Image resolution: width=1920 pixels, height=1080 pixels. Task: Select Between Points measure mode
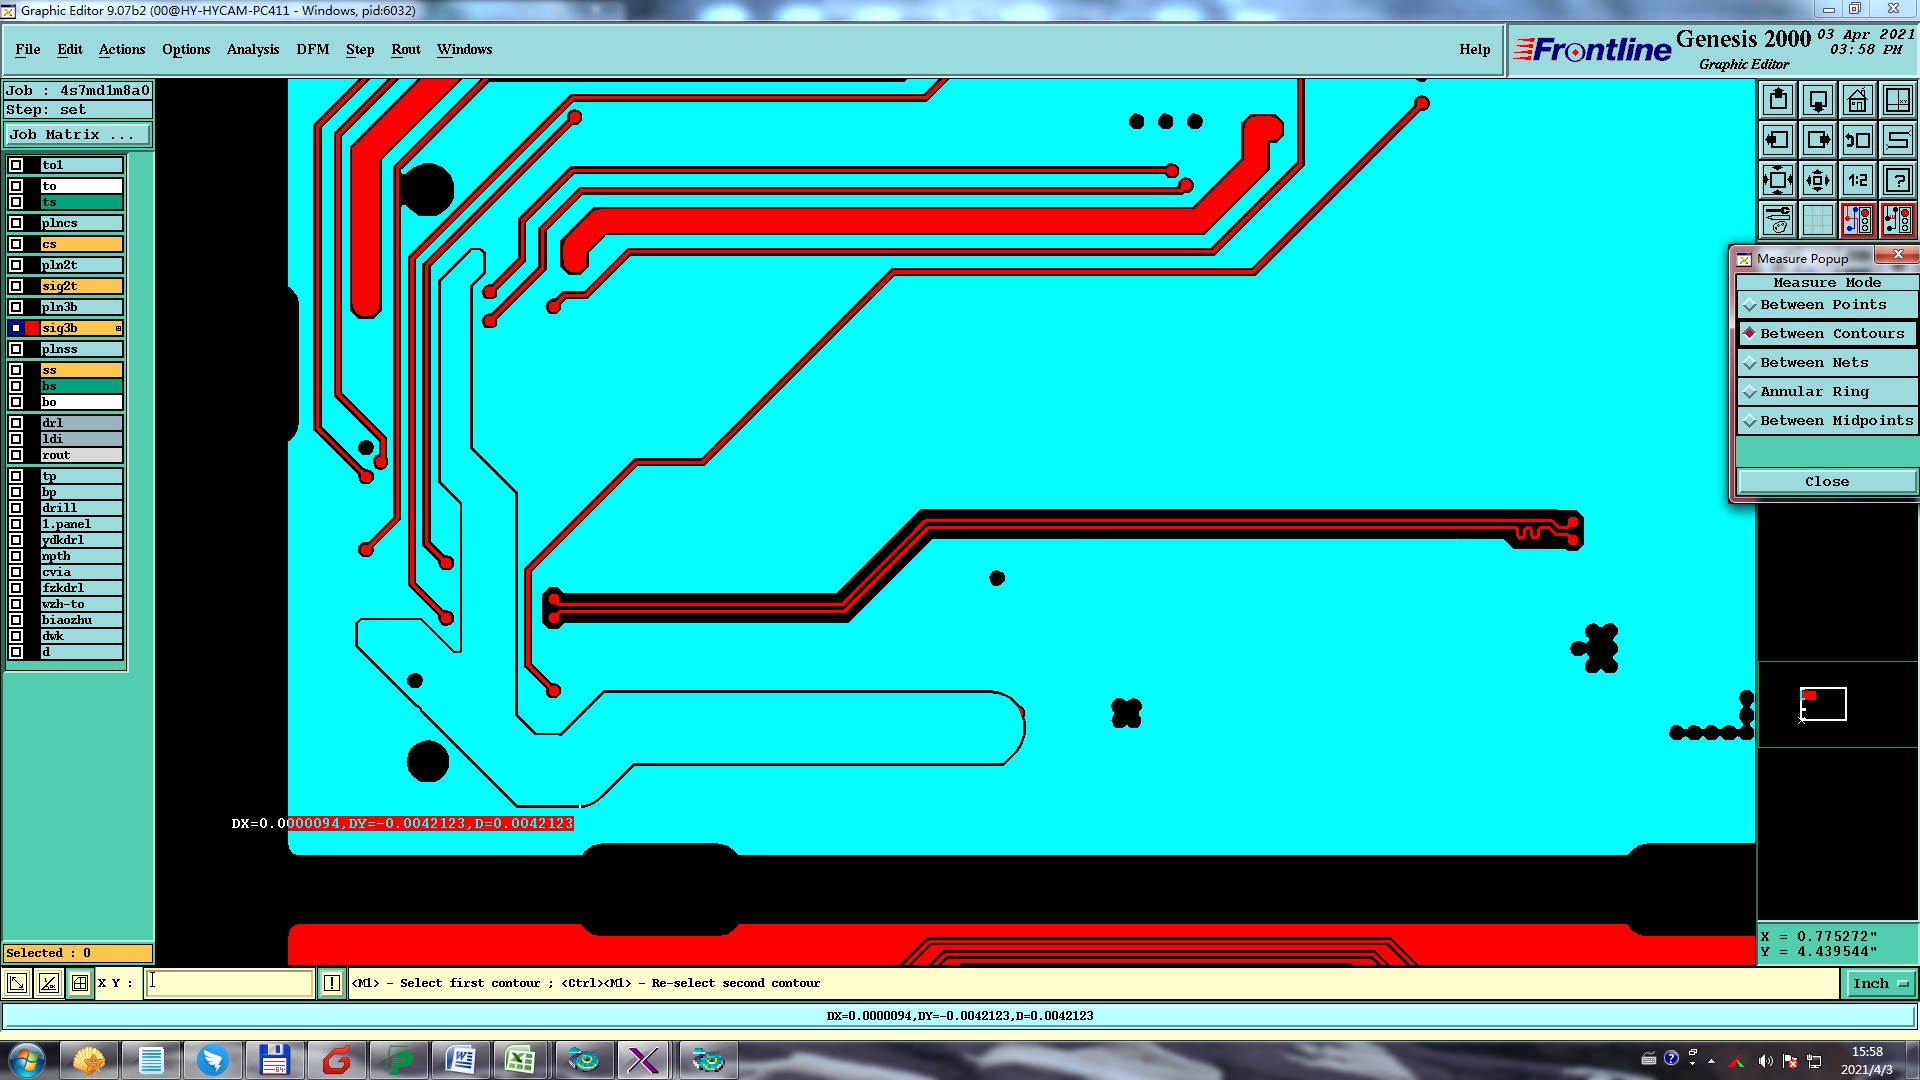1823,305
